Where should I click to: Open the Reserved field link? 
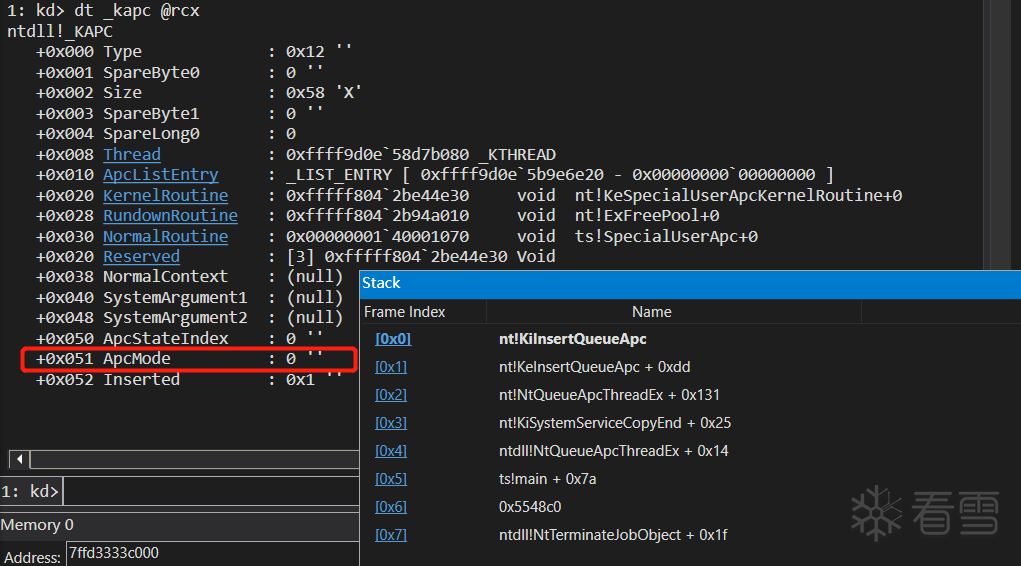click(x=141, y=257)
